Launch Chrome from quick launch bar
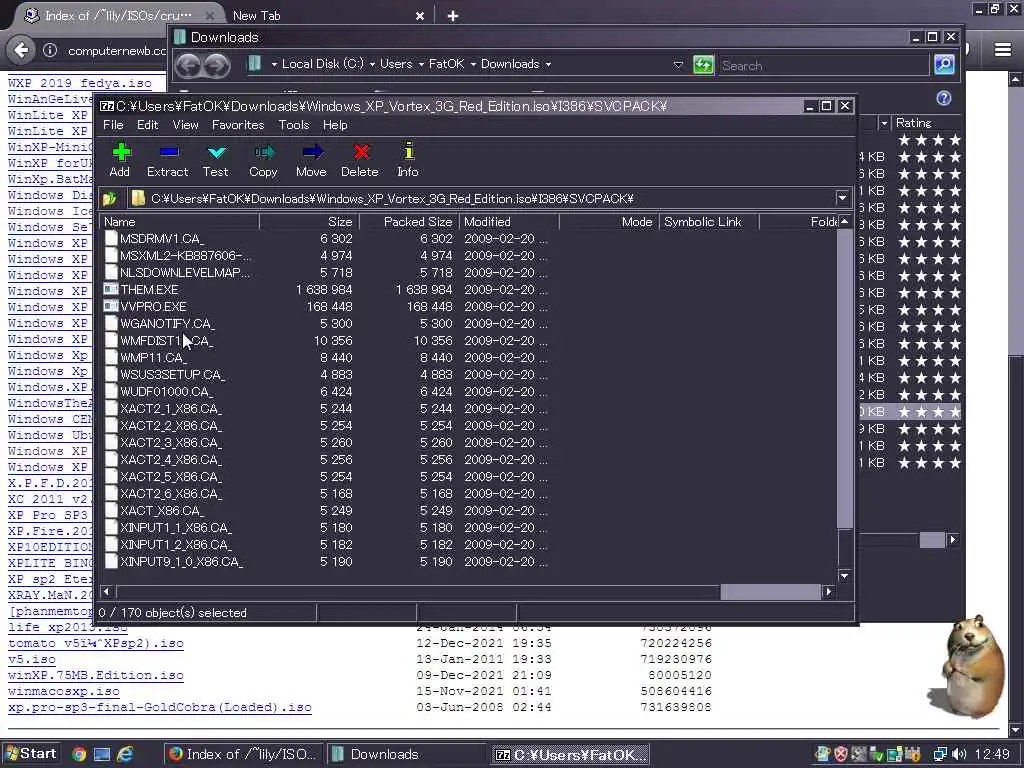The width and height of the screenshot is (1024, 768). 79,754
